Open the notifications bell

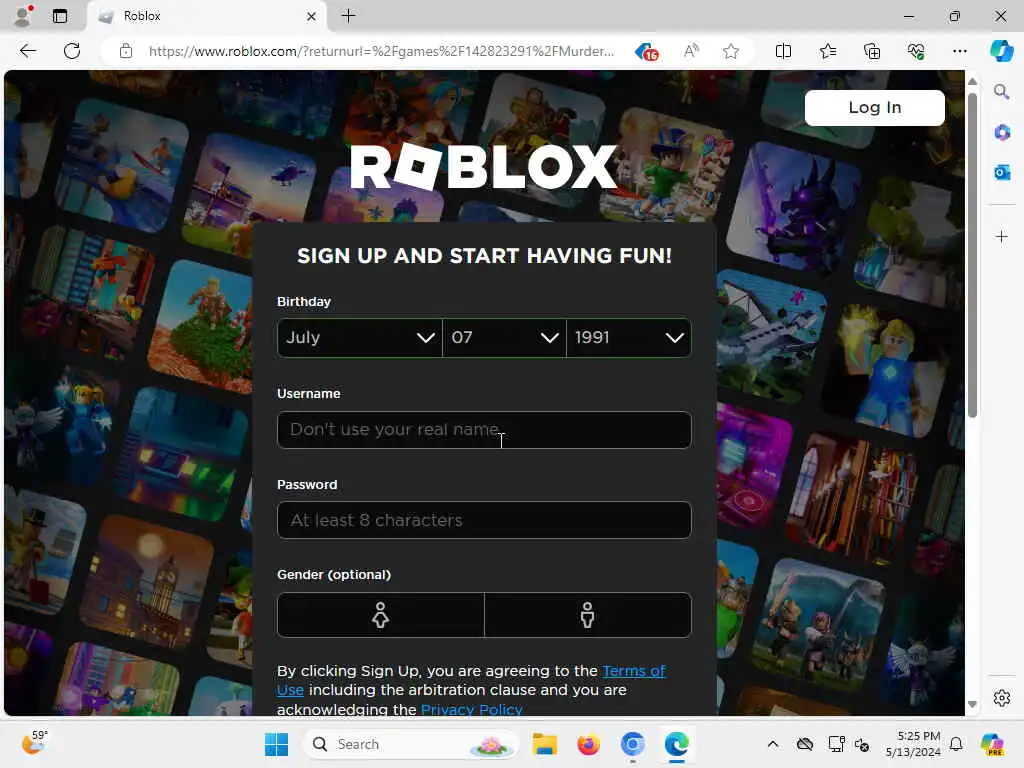coord(956,744)
